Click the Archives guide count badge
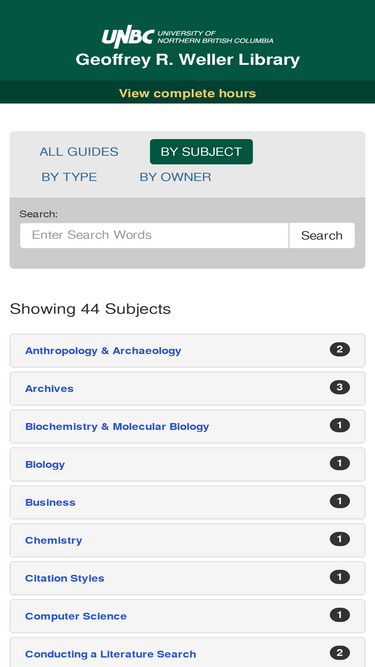 click(340, 388)
